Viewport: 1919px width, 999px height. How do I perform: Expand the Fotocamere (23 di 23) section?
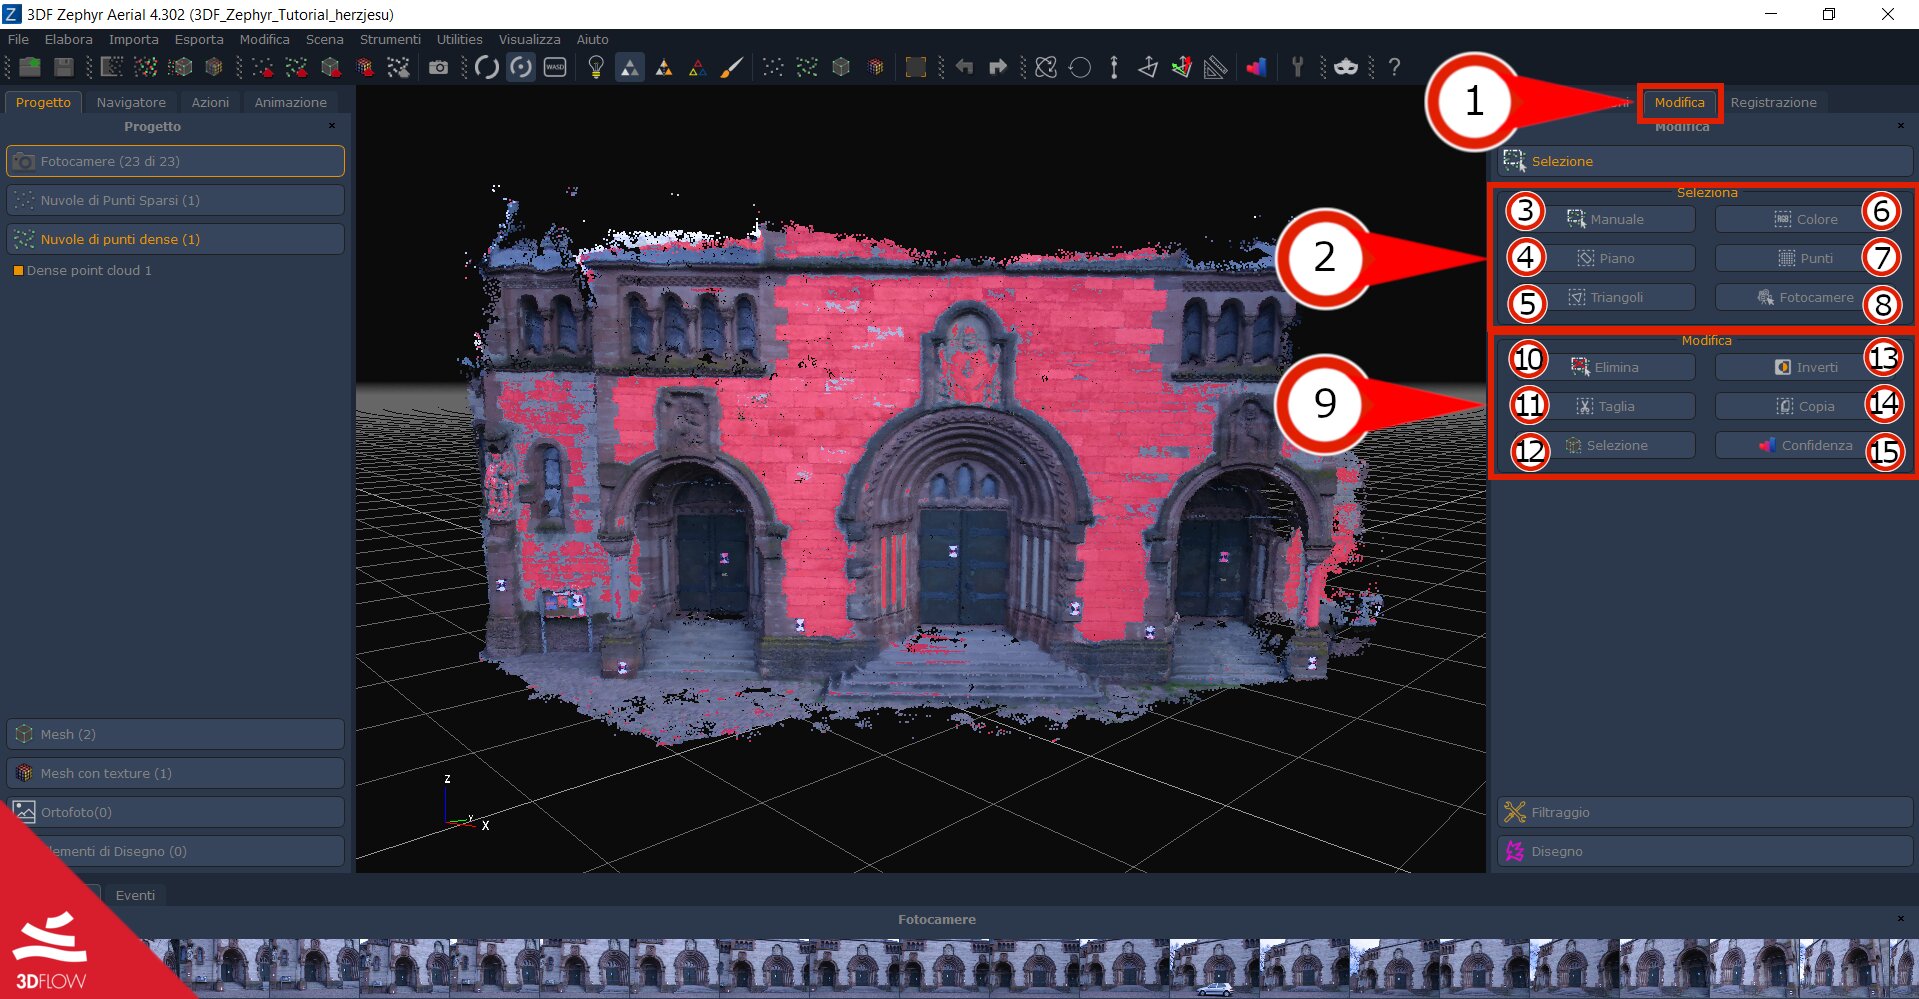pos(176,161)
